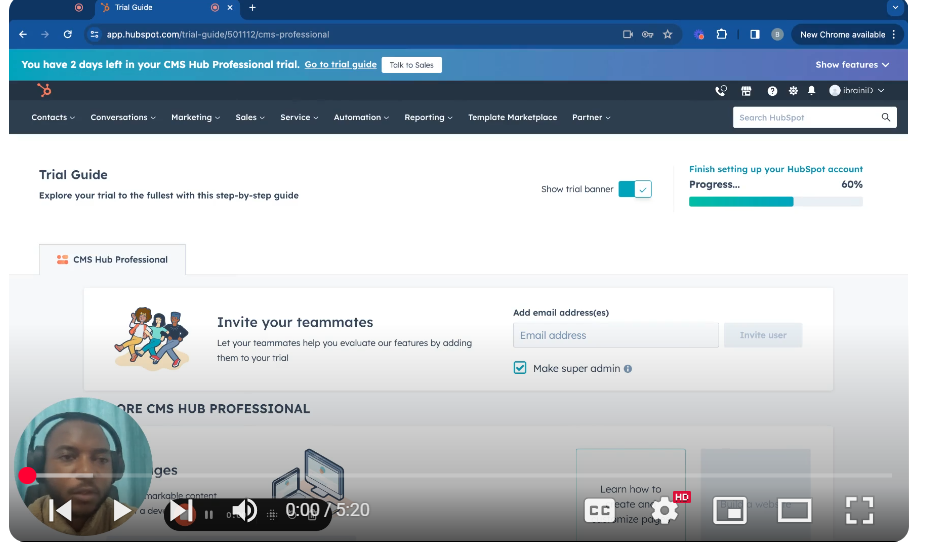Open Template Marketplace in navigation
Image resolution: width=931 pixels, height=551 pixels.
coord(512,118)
